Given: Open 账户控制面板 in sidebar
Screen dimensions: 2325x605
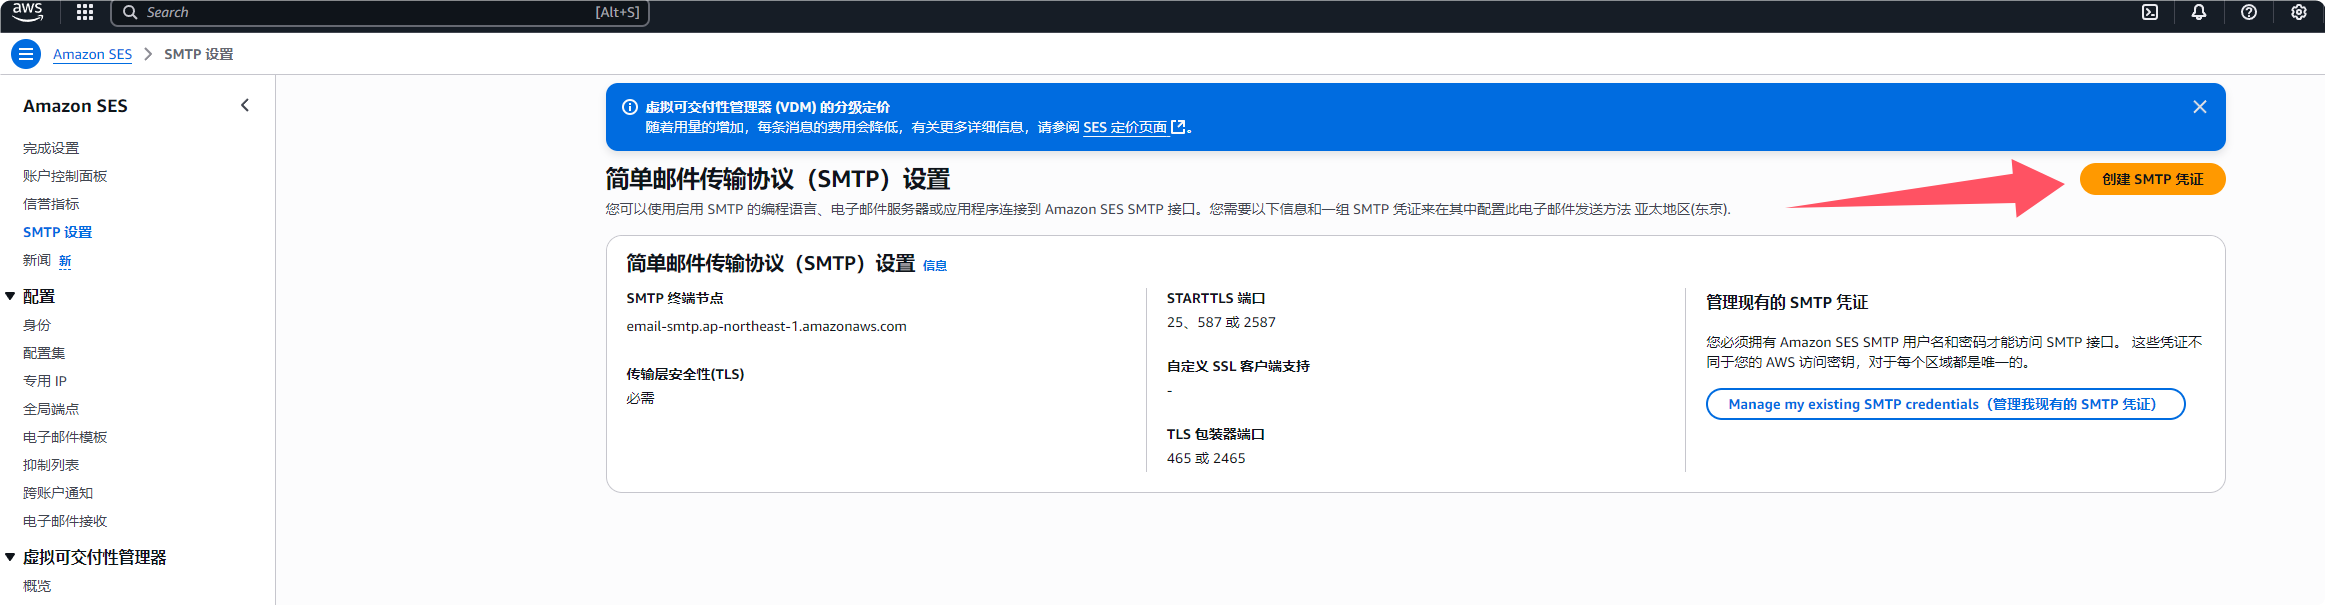Looking at the screenshot, I should (65, 176).
